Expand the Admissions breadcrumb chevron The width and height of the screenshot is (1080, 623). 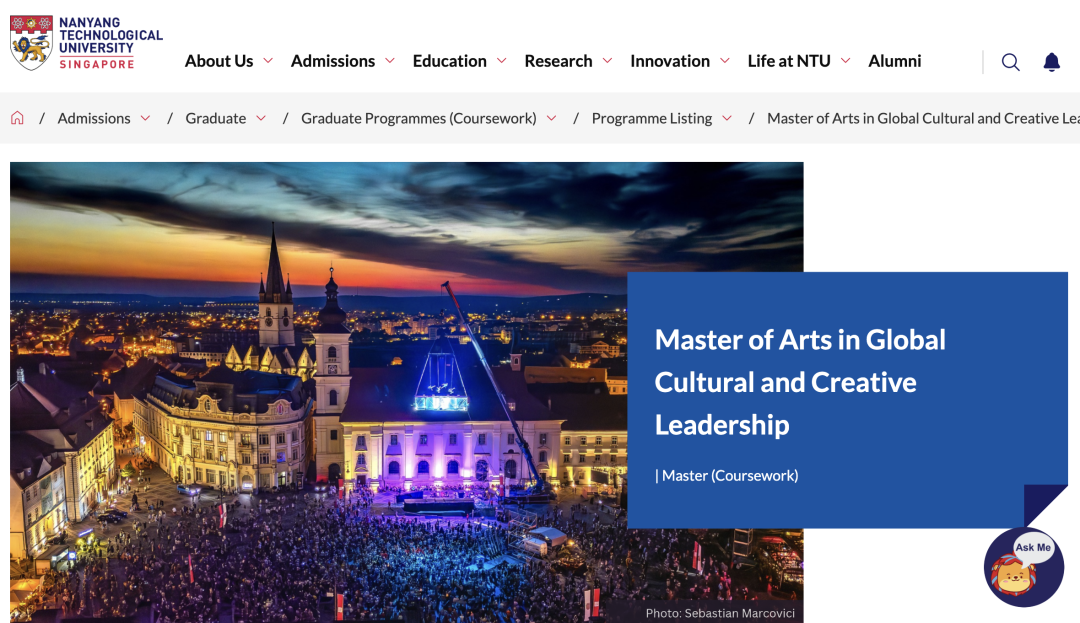coord(145,118)
